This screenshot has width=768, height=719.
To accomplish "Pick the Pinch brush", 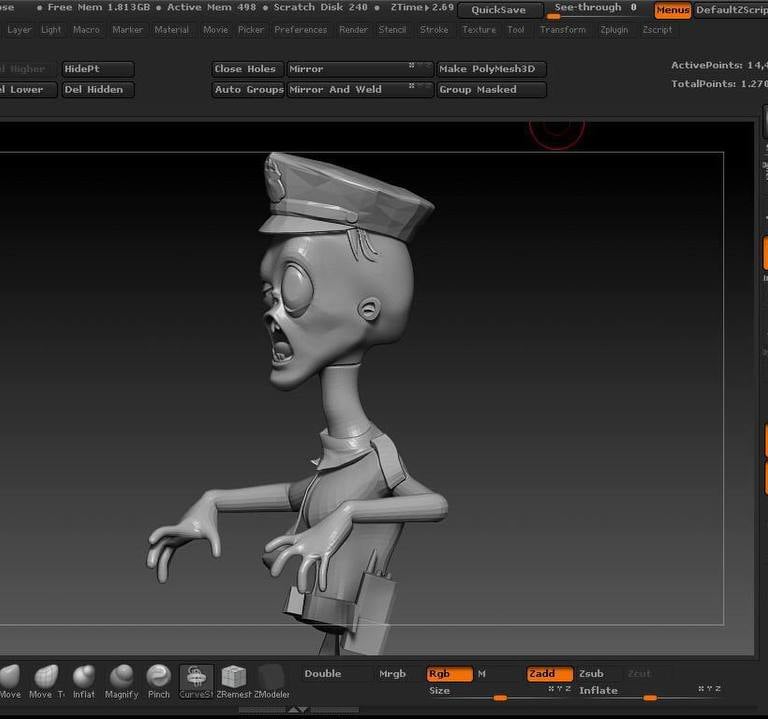I will tap(158, 677).
